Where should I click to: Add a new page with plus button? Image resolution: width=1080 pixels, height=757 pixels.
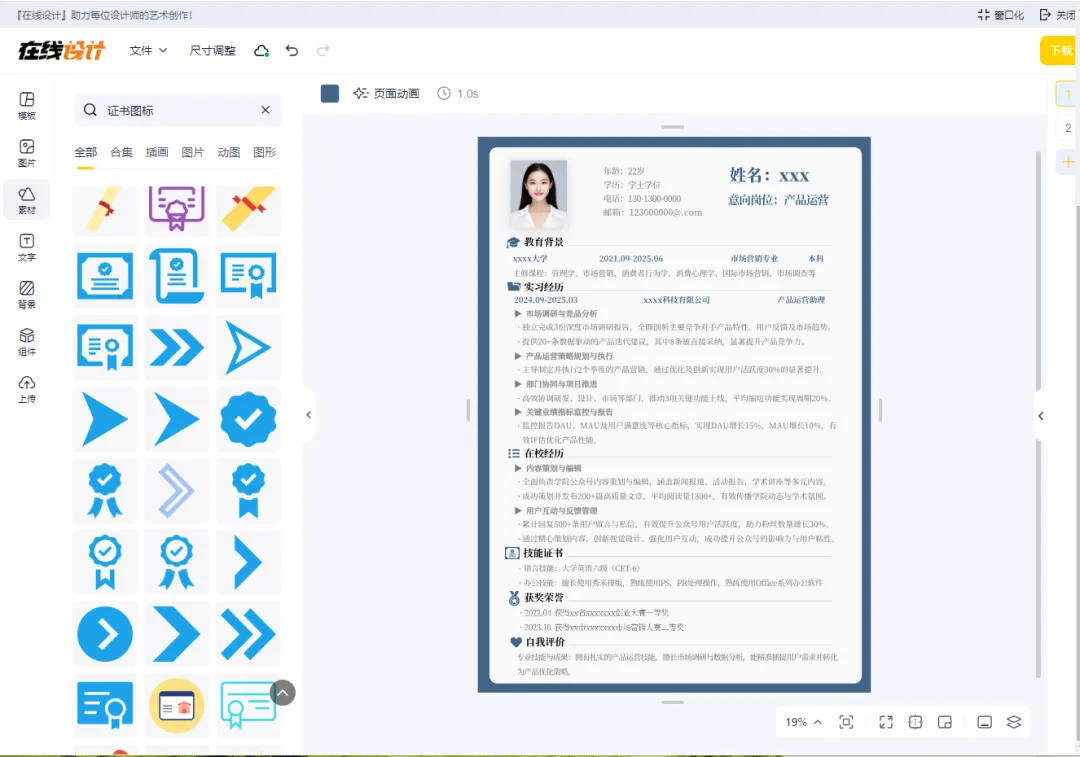[x=1068, y=162]
